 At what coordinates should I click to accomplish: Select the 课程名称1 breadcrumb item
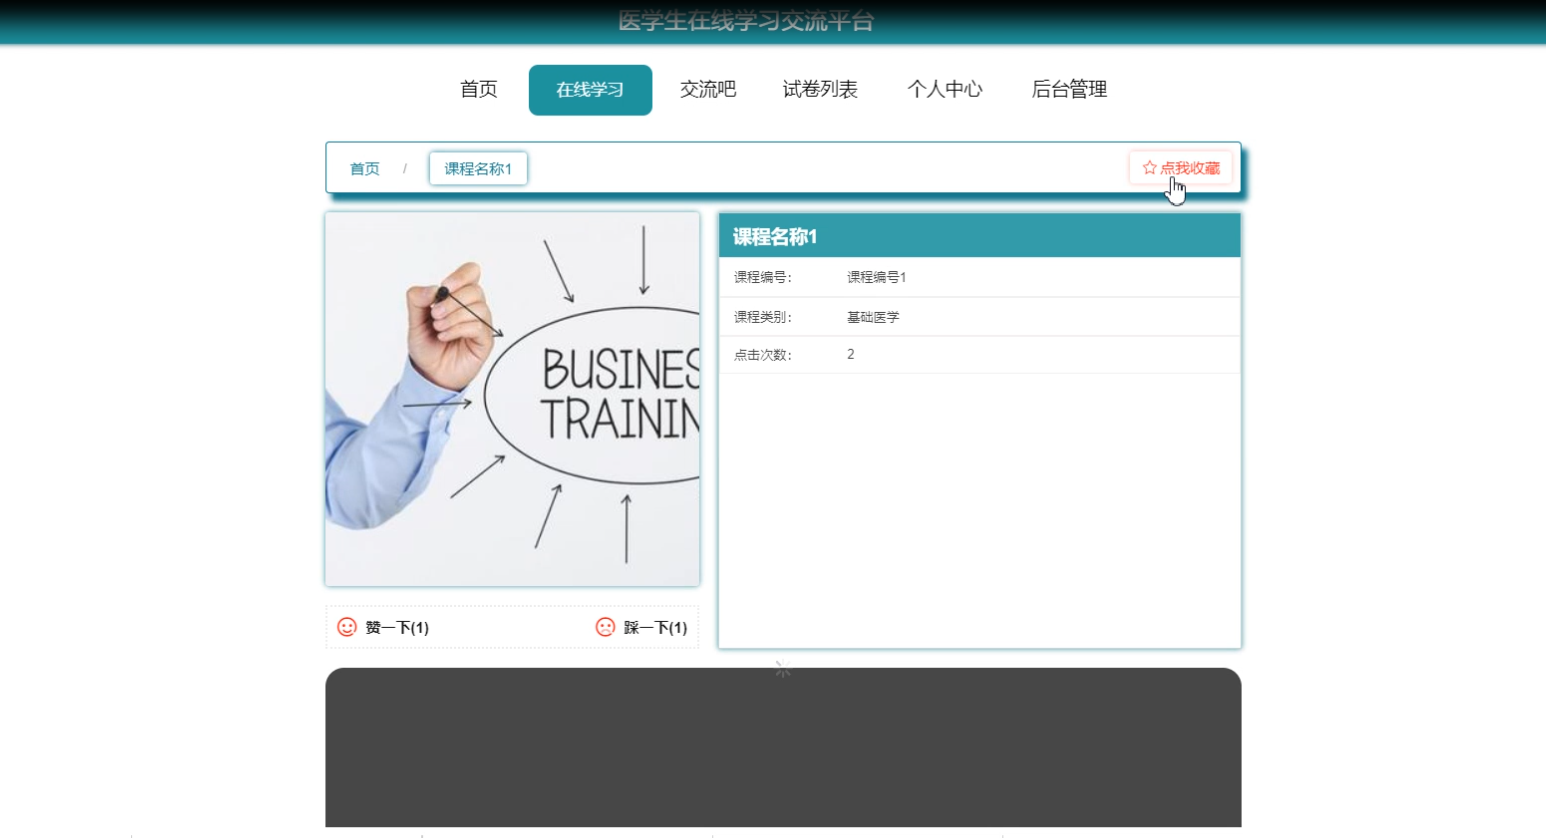tap(478, 168)
